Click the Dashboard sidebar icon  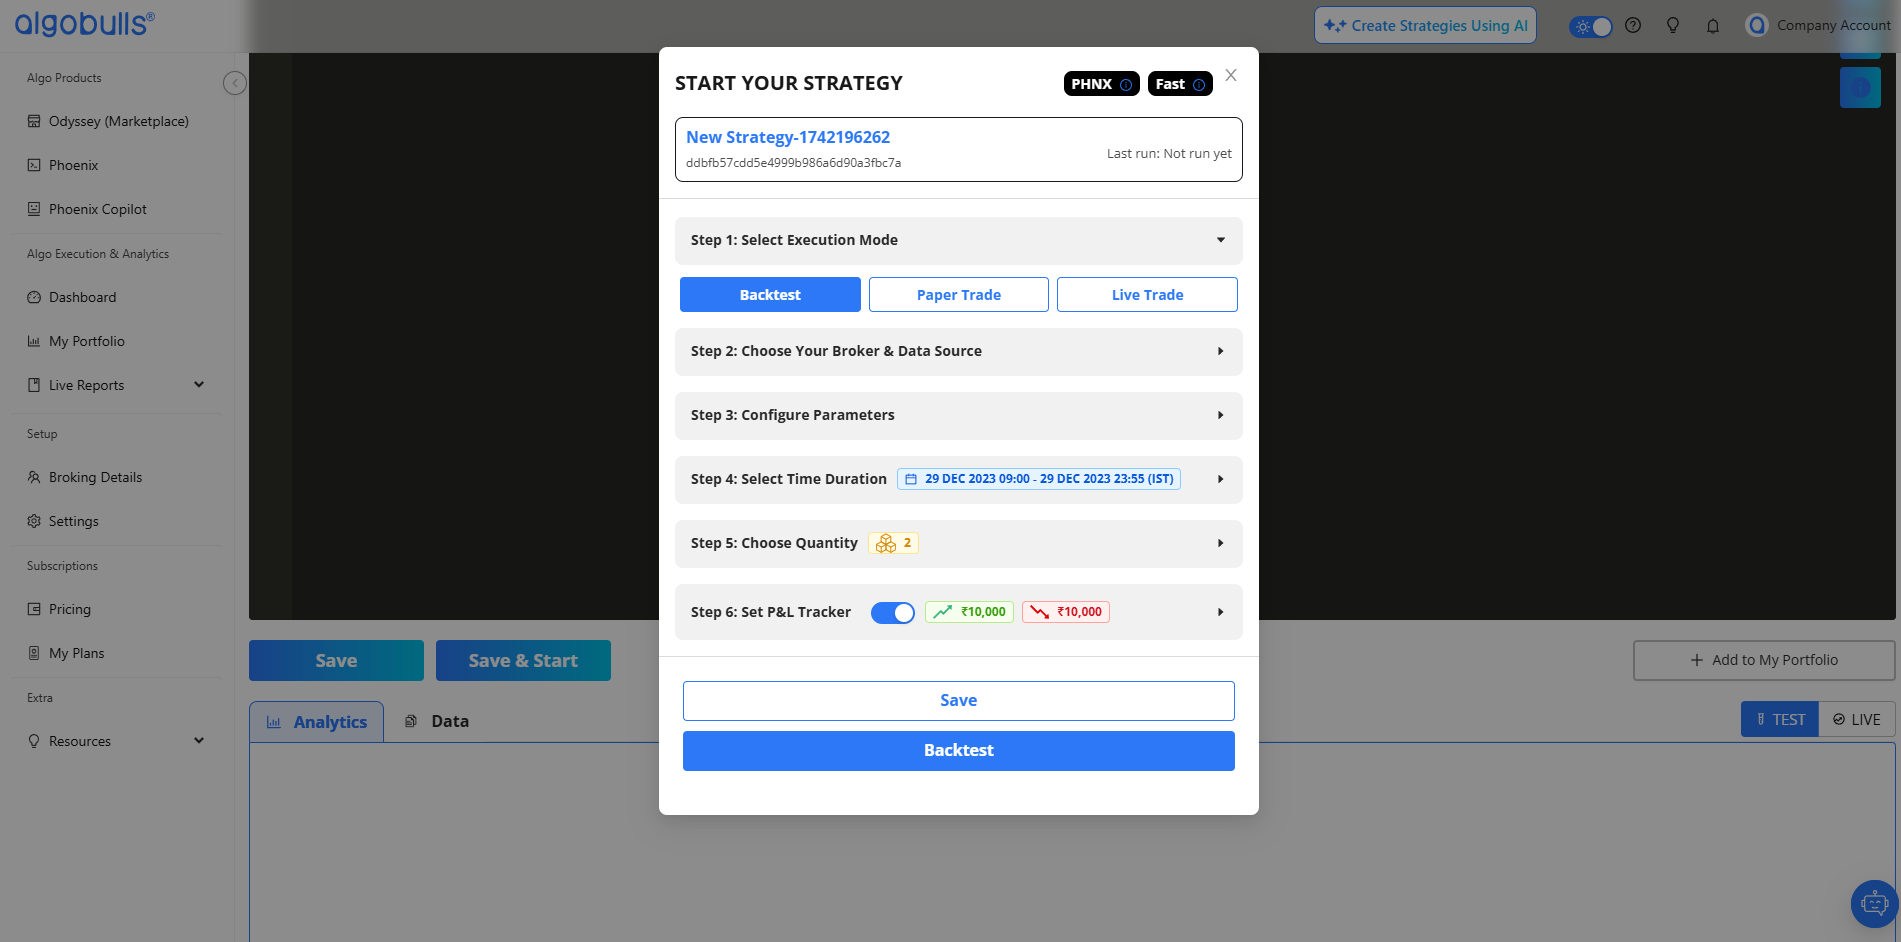pyautogui.click(x=34, y=297)
